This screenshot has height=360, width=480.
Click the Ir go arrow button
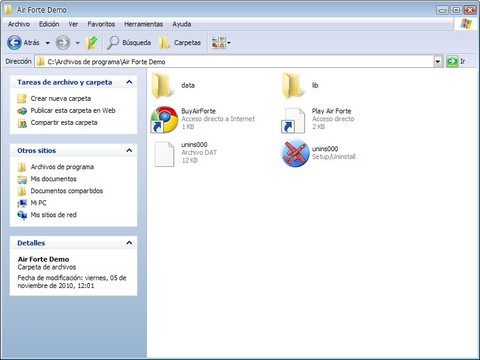452,61
